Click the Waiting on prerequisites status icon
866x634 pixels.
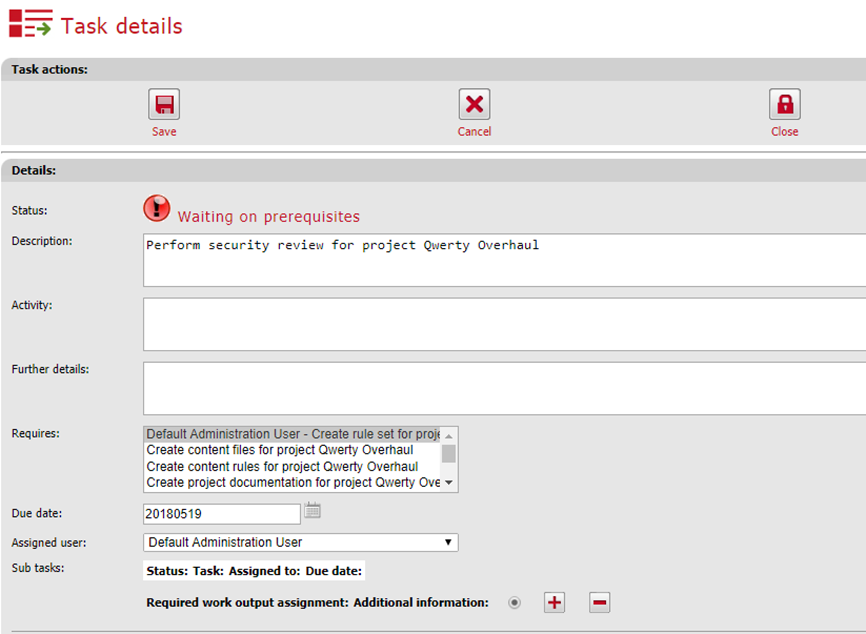[x=157, y=208]
